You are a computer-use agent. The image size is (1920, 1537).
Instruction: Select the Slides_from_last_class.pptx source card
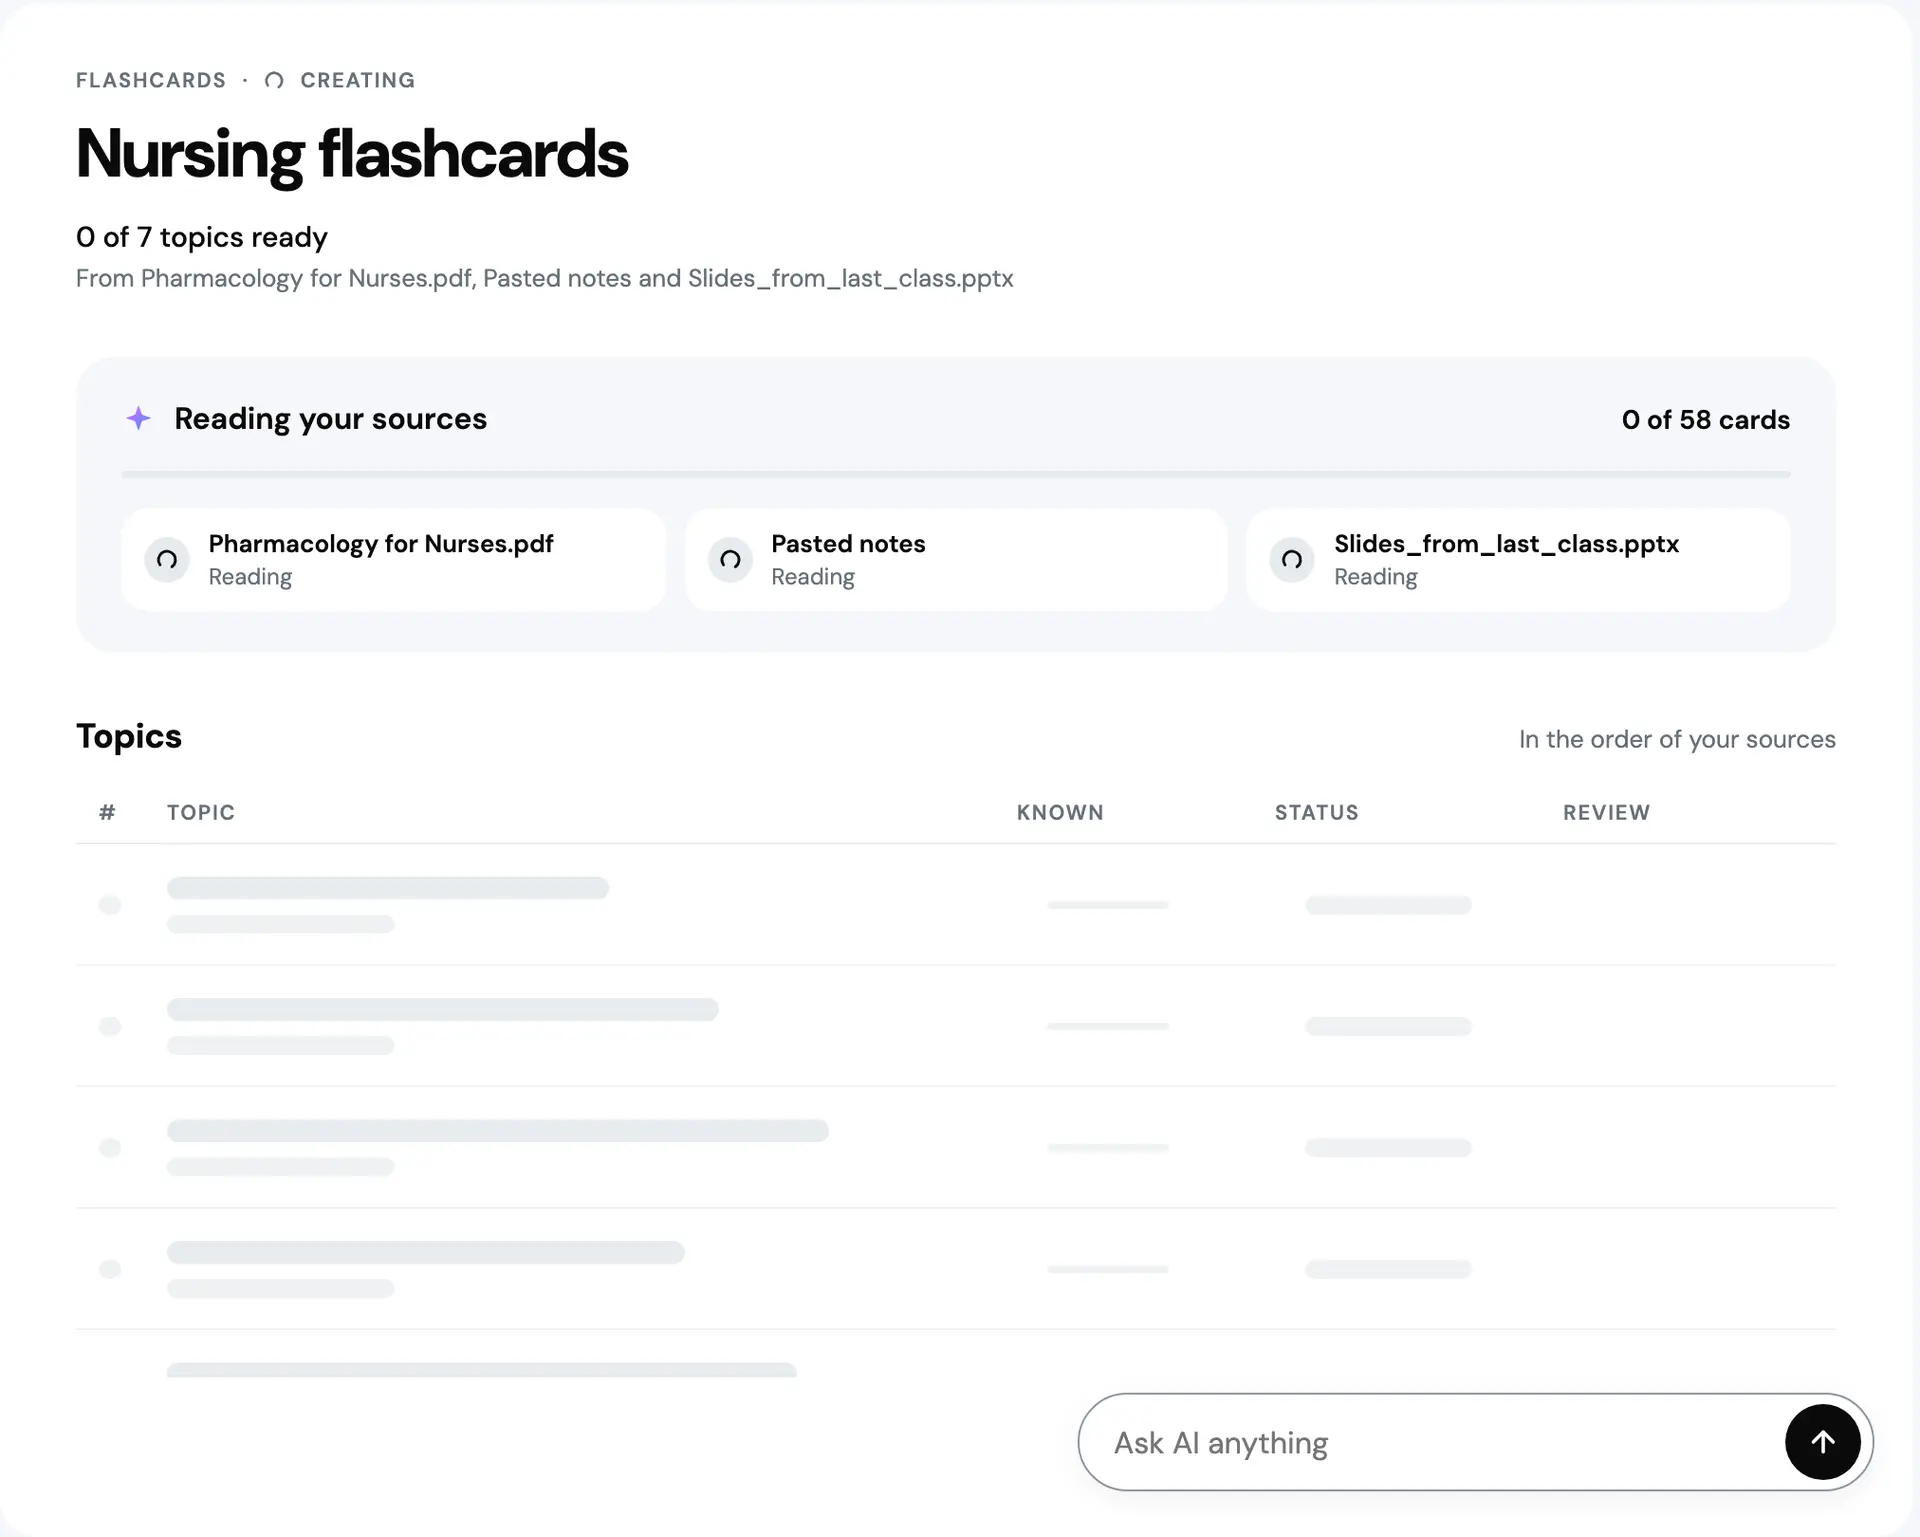click(1518, 559)
